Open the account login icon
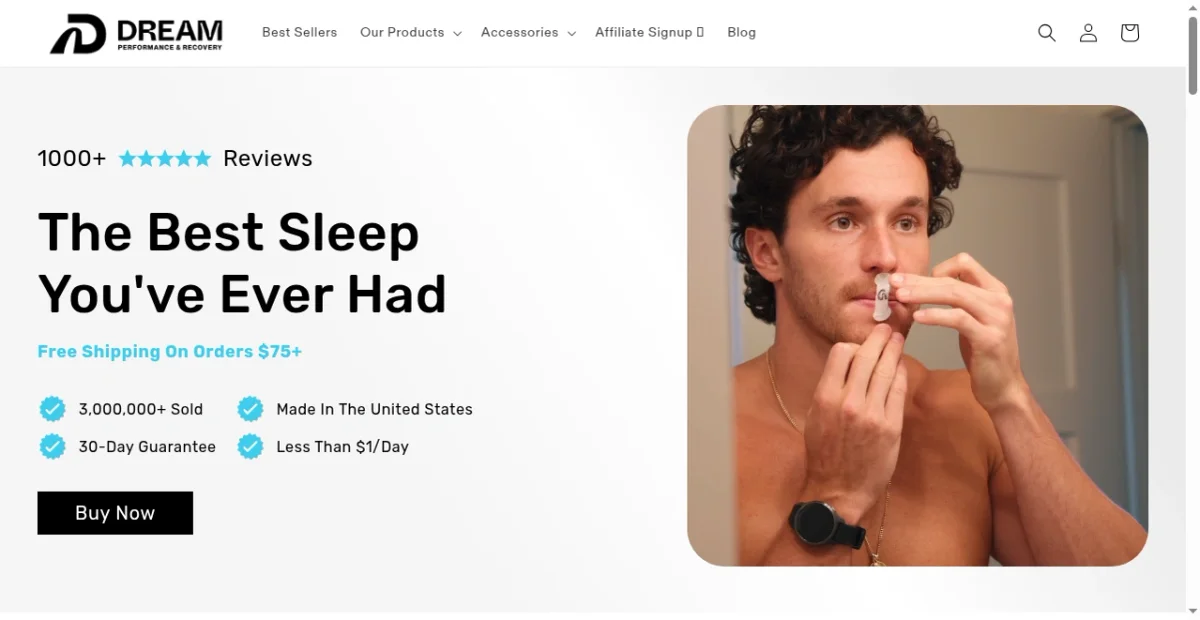Viewport: 1200px width, 620px height. coord(1088,33)
